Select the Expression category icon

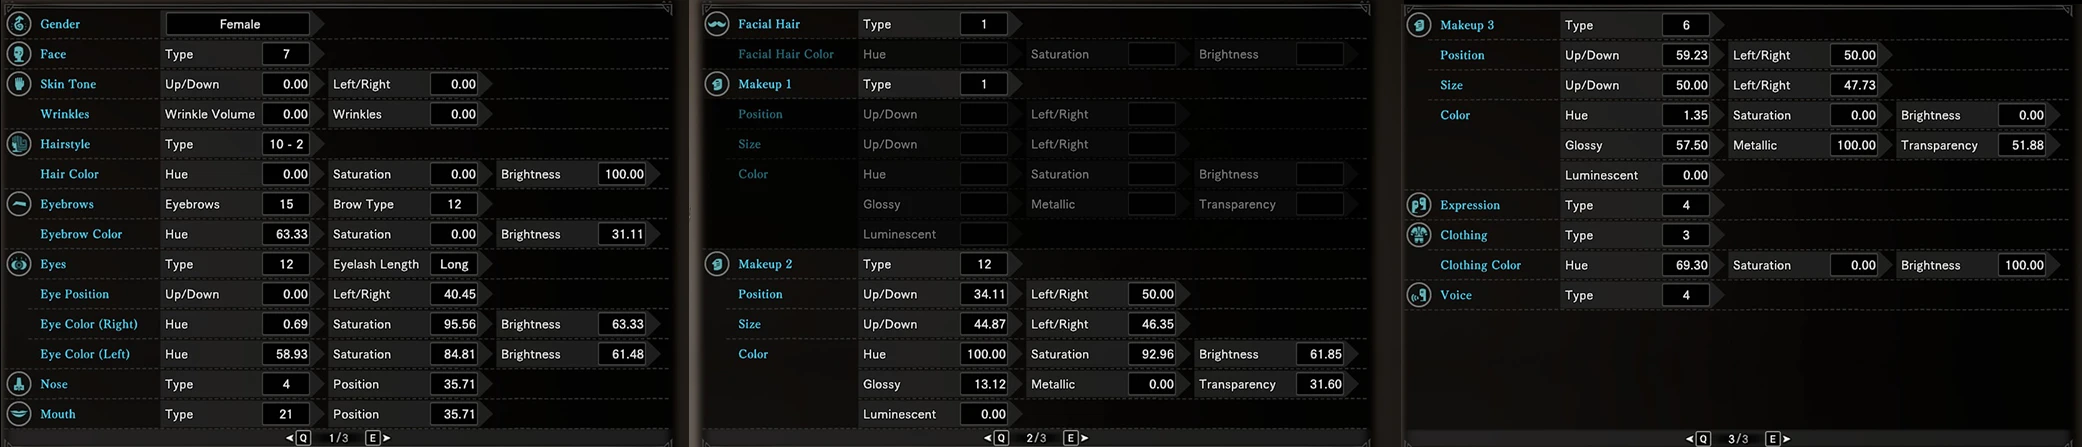click(1419, 205)
